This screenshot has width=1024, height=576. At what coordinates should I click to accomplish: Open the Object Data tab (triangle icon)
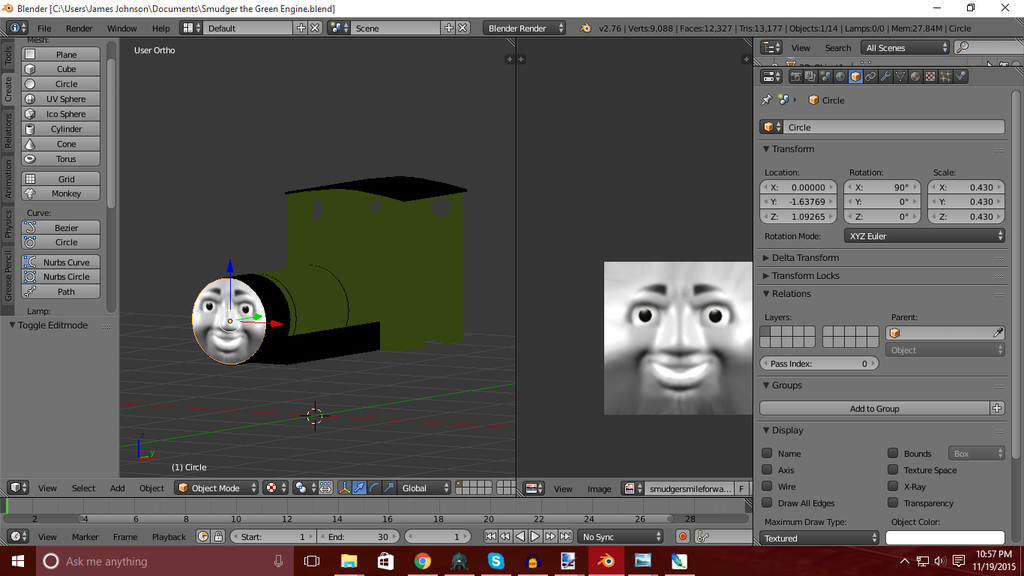pos(901,76)
